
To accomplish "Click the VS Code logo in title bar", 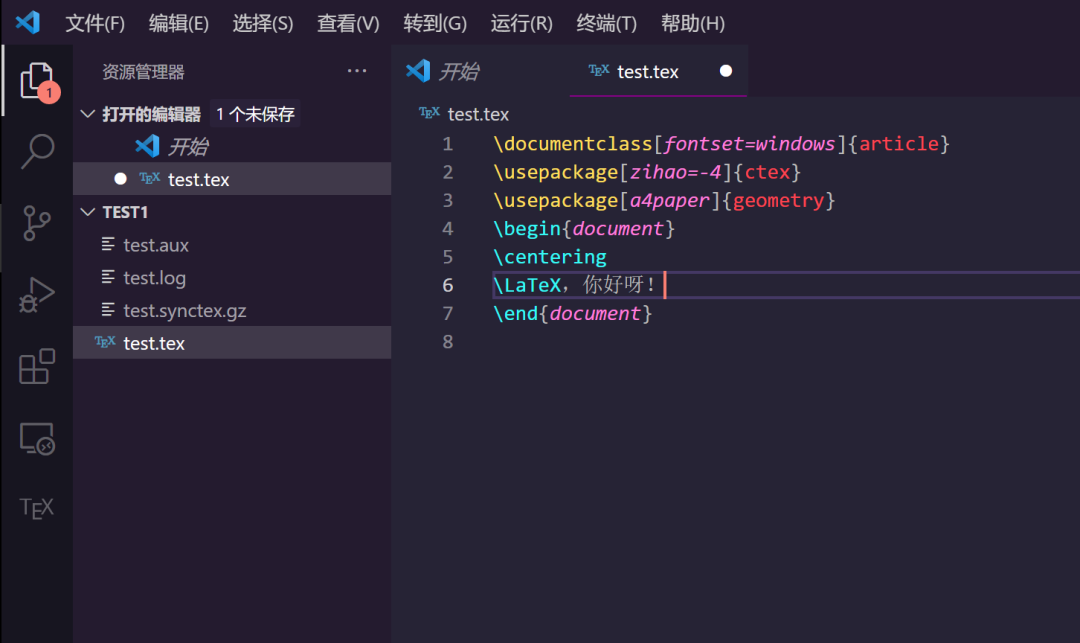I will (x=28, y=23).
